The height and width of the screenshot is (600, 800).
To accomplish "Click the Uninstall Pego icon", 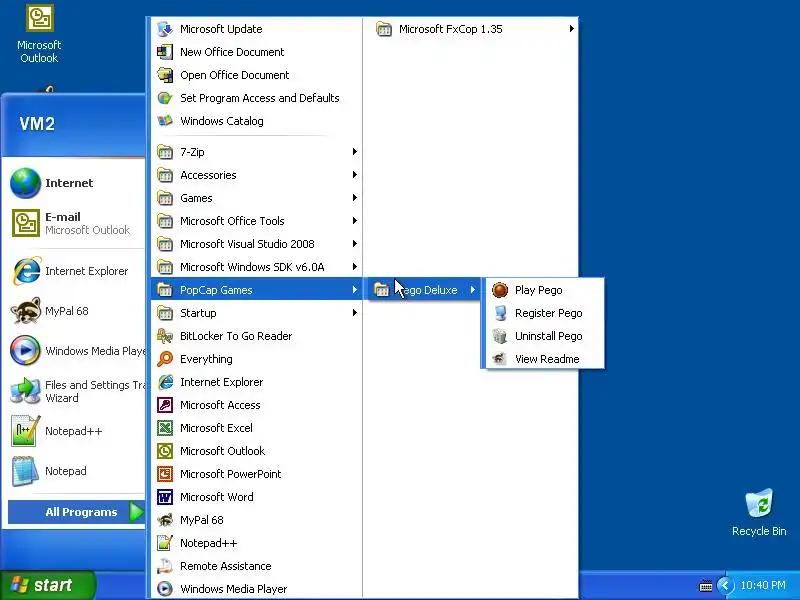I will pos(500,336).
